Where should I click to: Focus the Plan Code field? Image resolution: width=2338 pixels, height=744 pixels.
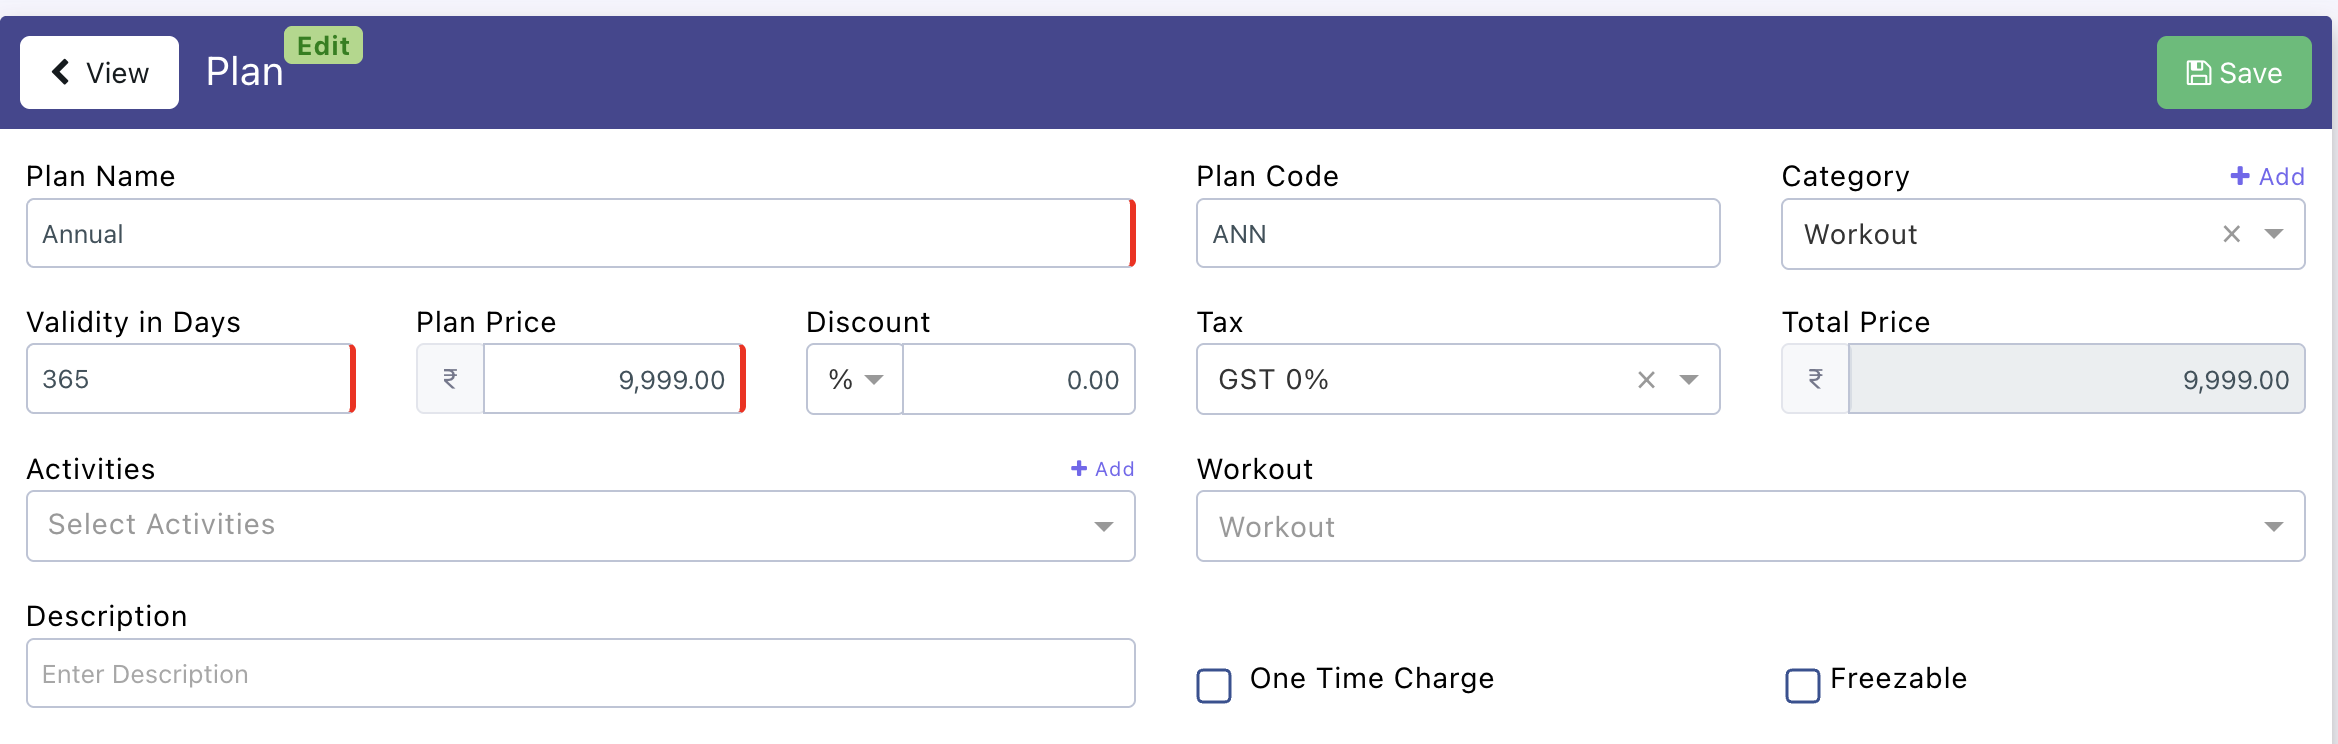[x=1457, y=234]
